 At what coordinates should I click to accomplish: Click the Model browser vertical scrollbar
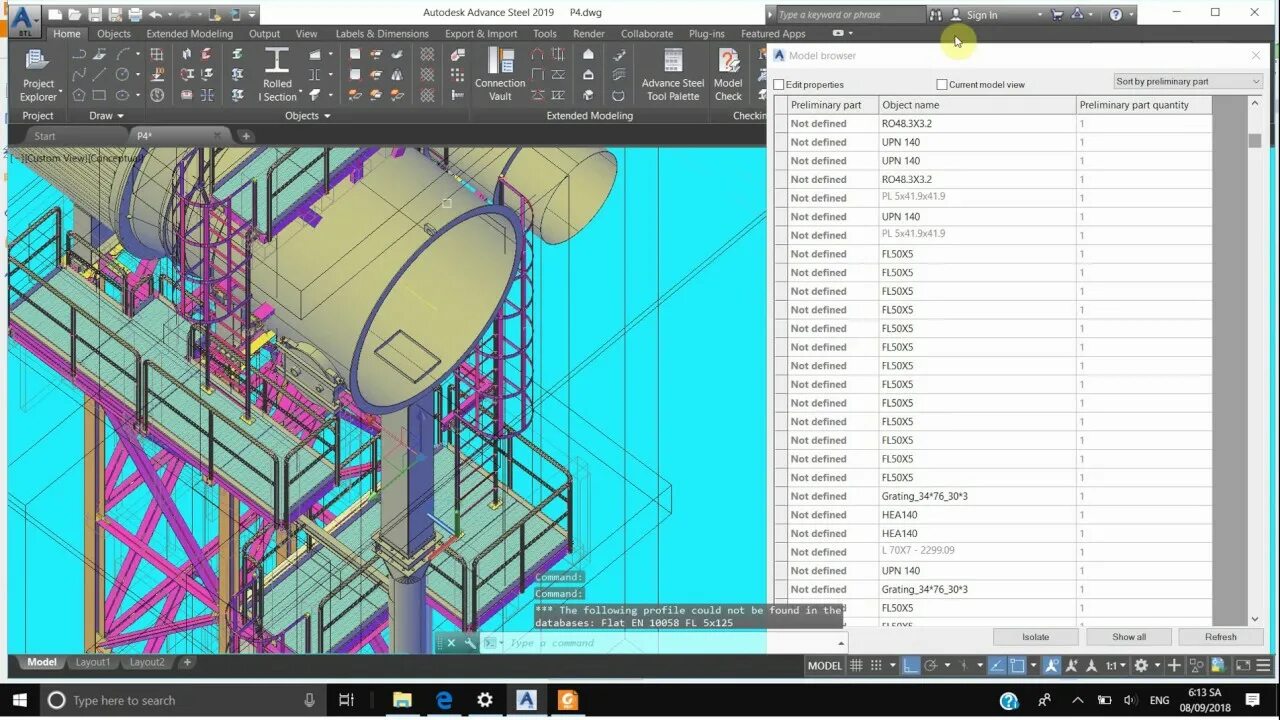point(1255,361)
